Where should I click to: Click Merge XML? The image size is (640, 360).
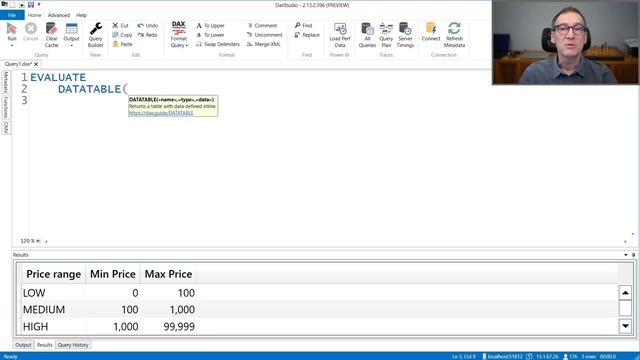click(x=264, y=44)
